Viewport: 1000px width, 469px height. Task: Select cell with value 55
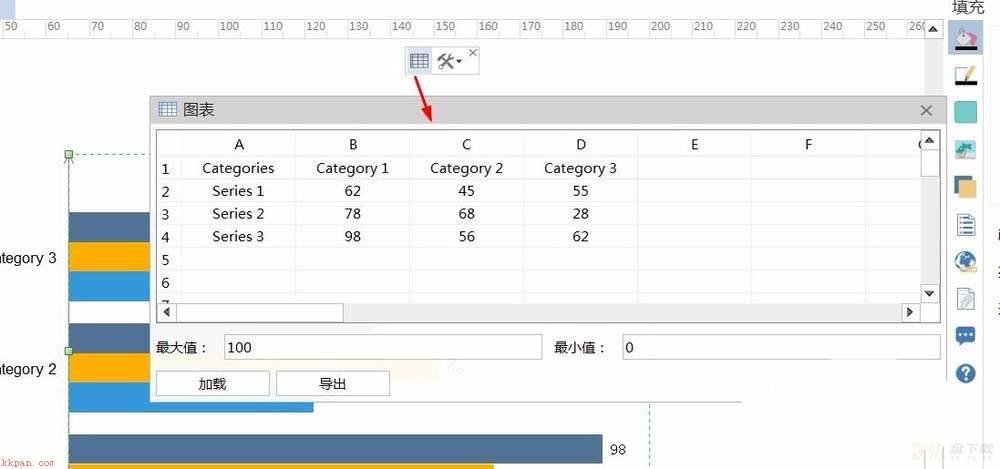pos(580,191)
